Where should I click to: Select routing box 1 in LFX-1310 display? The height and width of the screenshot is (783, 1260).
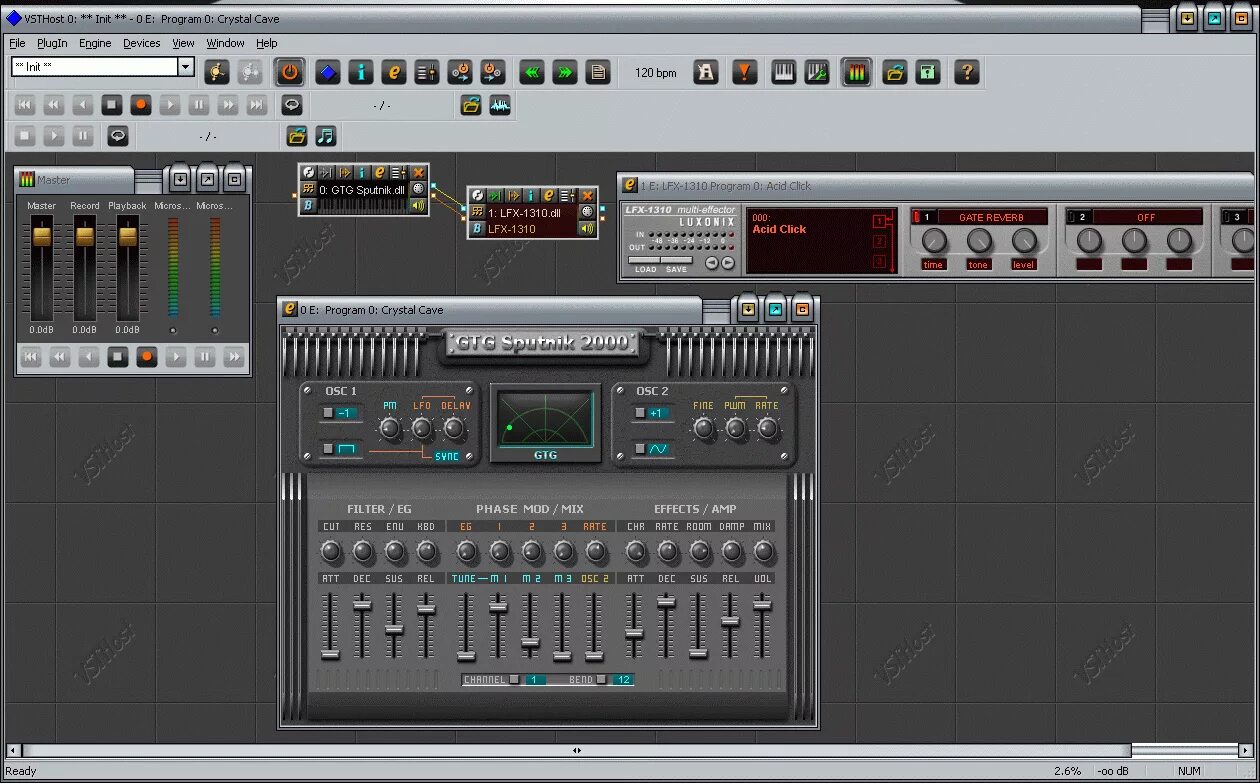point(879,221)
